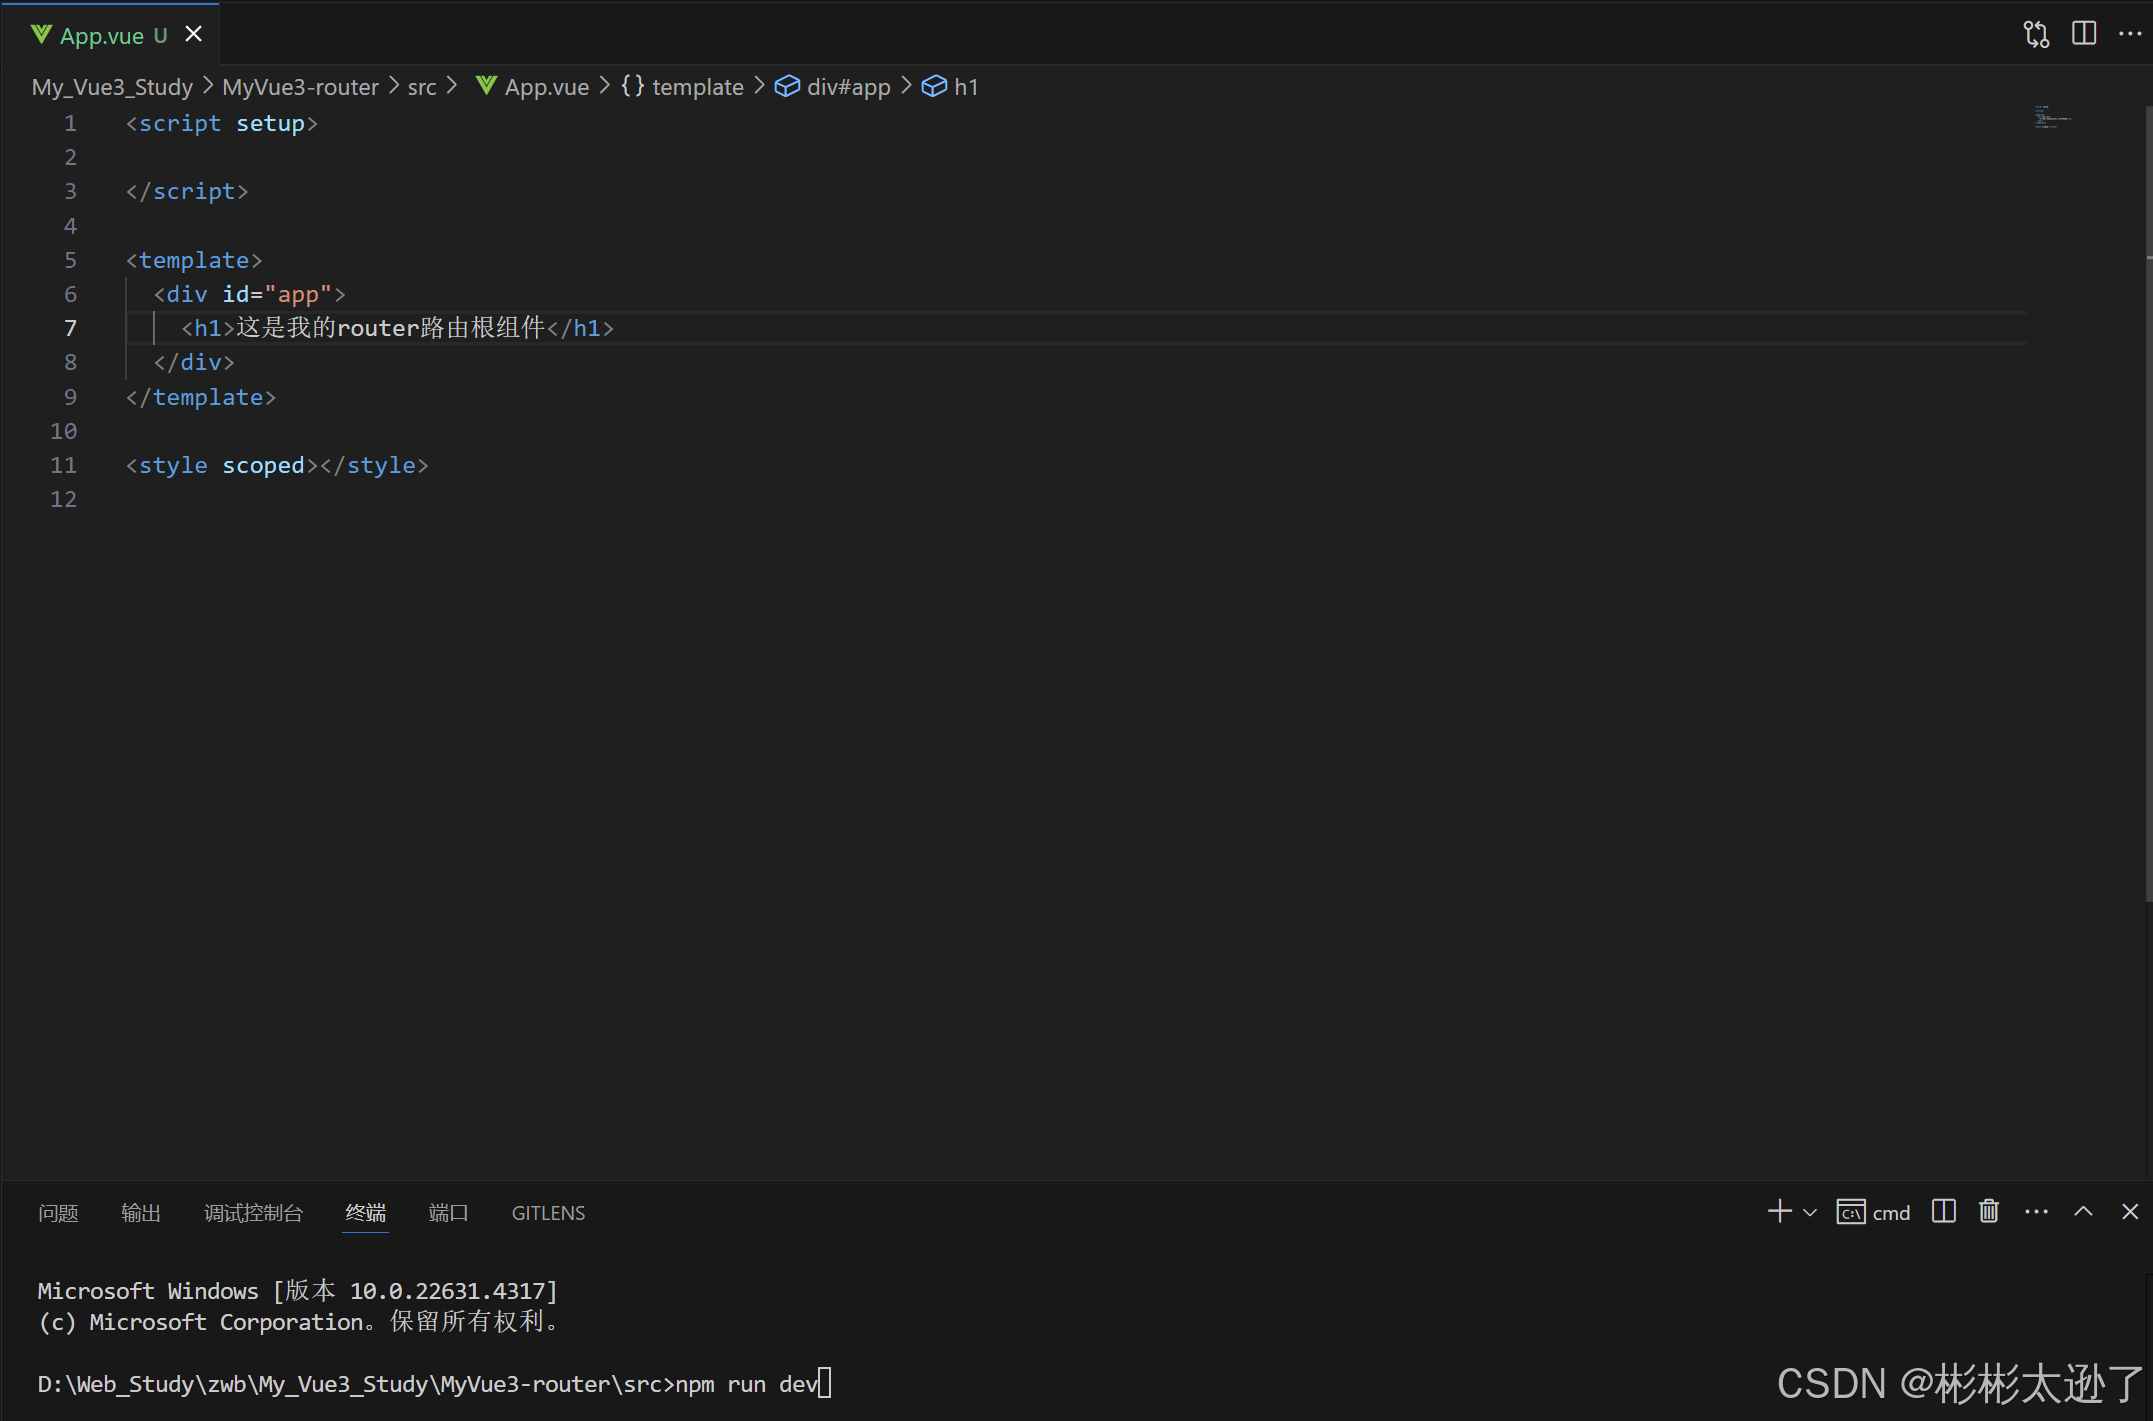Click the editor vertical scrollbar
2153x1421 pixels.
(2147, 500)
